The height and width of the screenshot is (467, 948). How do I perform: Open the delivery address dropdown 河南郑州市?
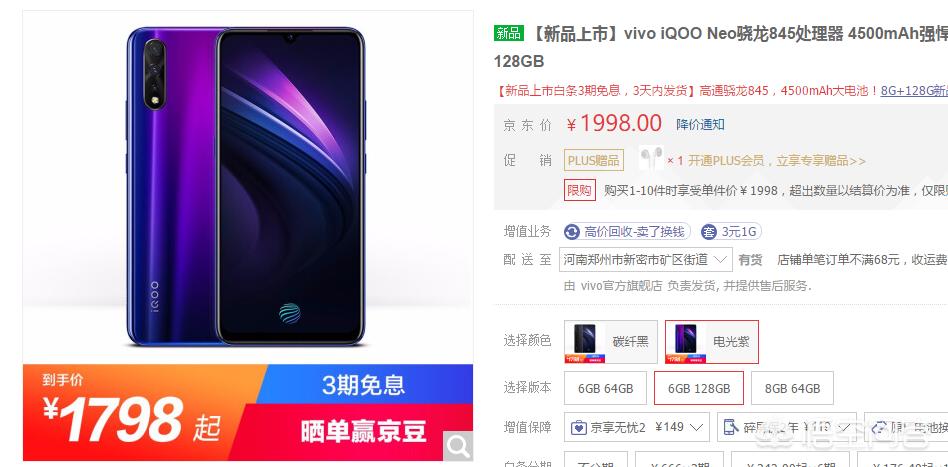646,260
